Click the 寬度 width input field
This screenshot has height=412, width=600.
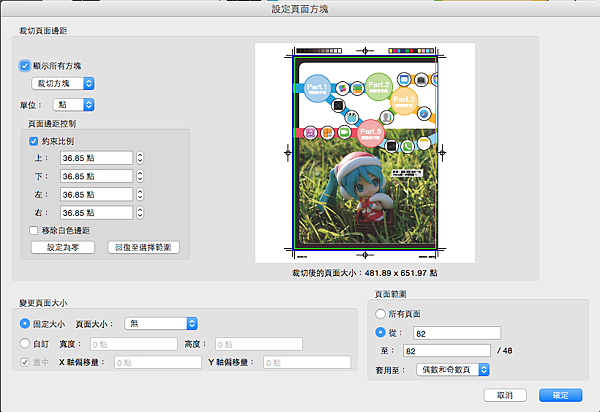[x=134, y=344]
